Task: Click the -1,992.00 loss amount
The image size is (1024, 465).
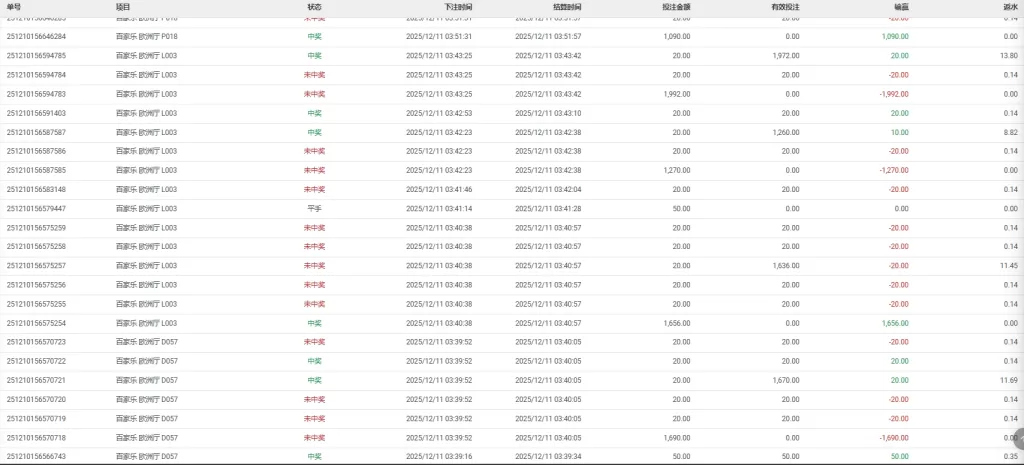Action: 893,93
